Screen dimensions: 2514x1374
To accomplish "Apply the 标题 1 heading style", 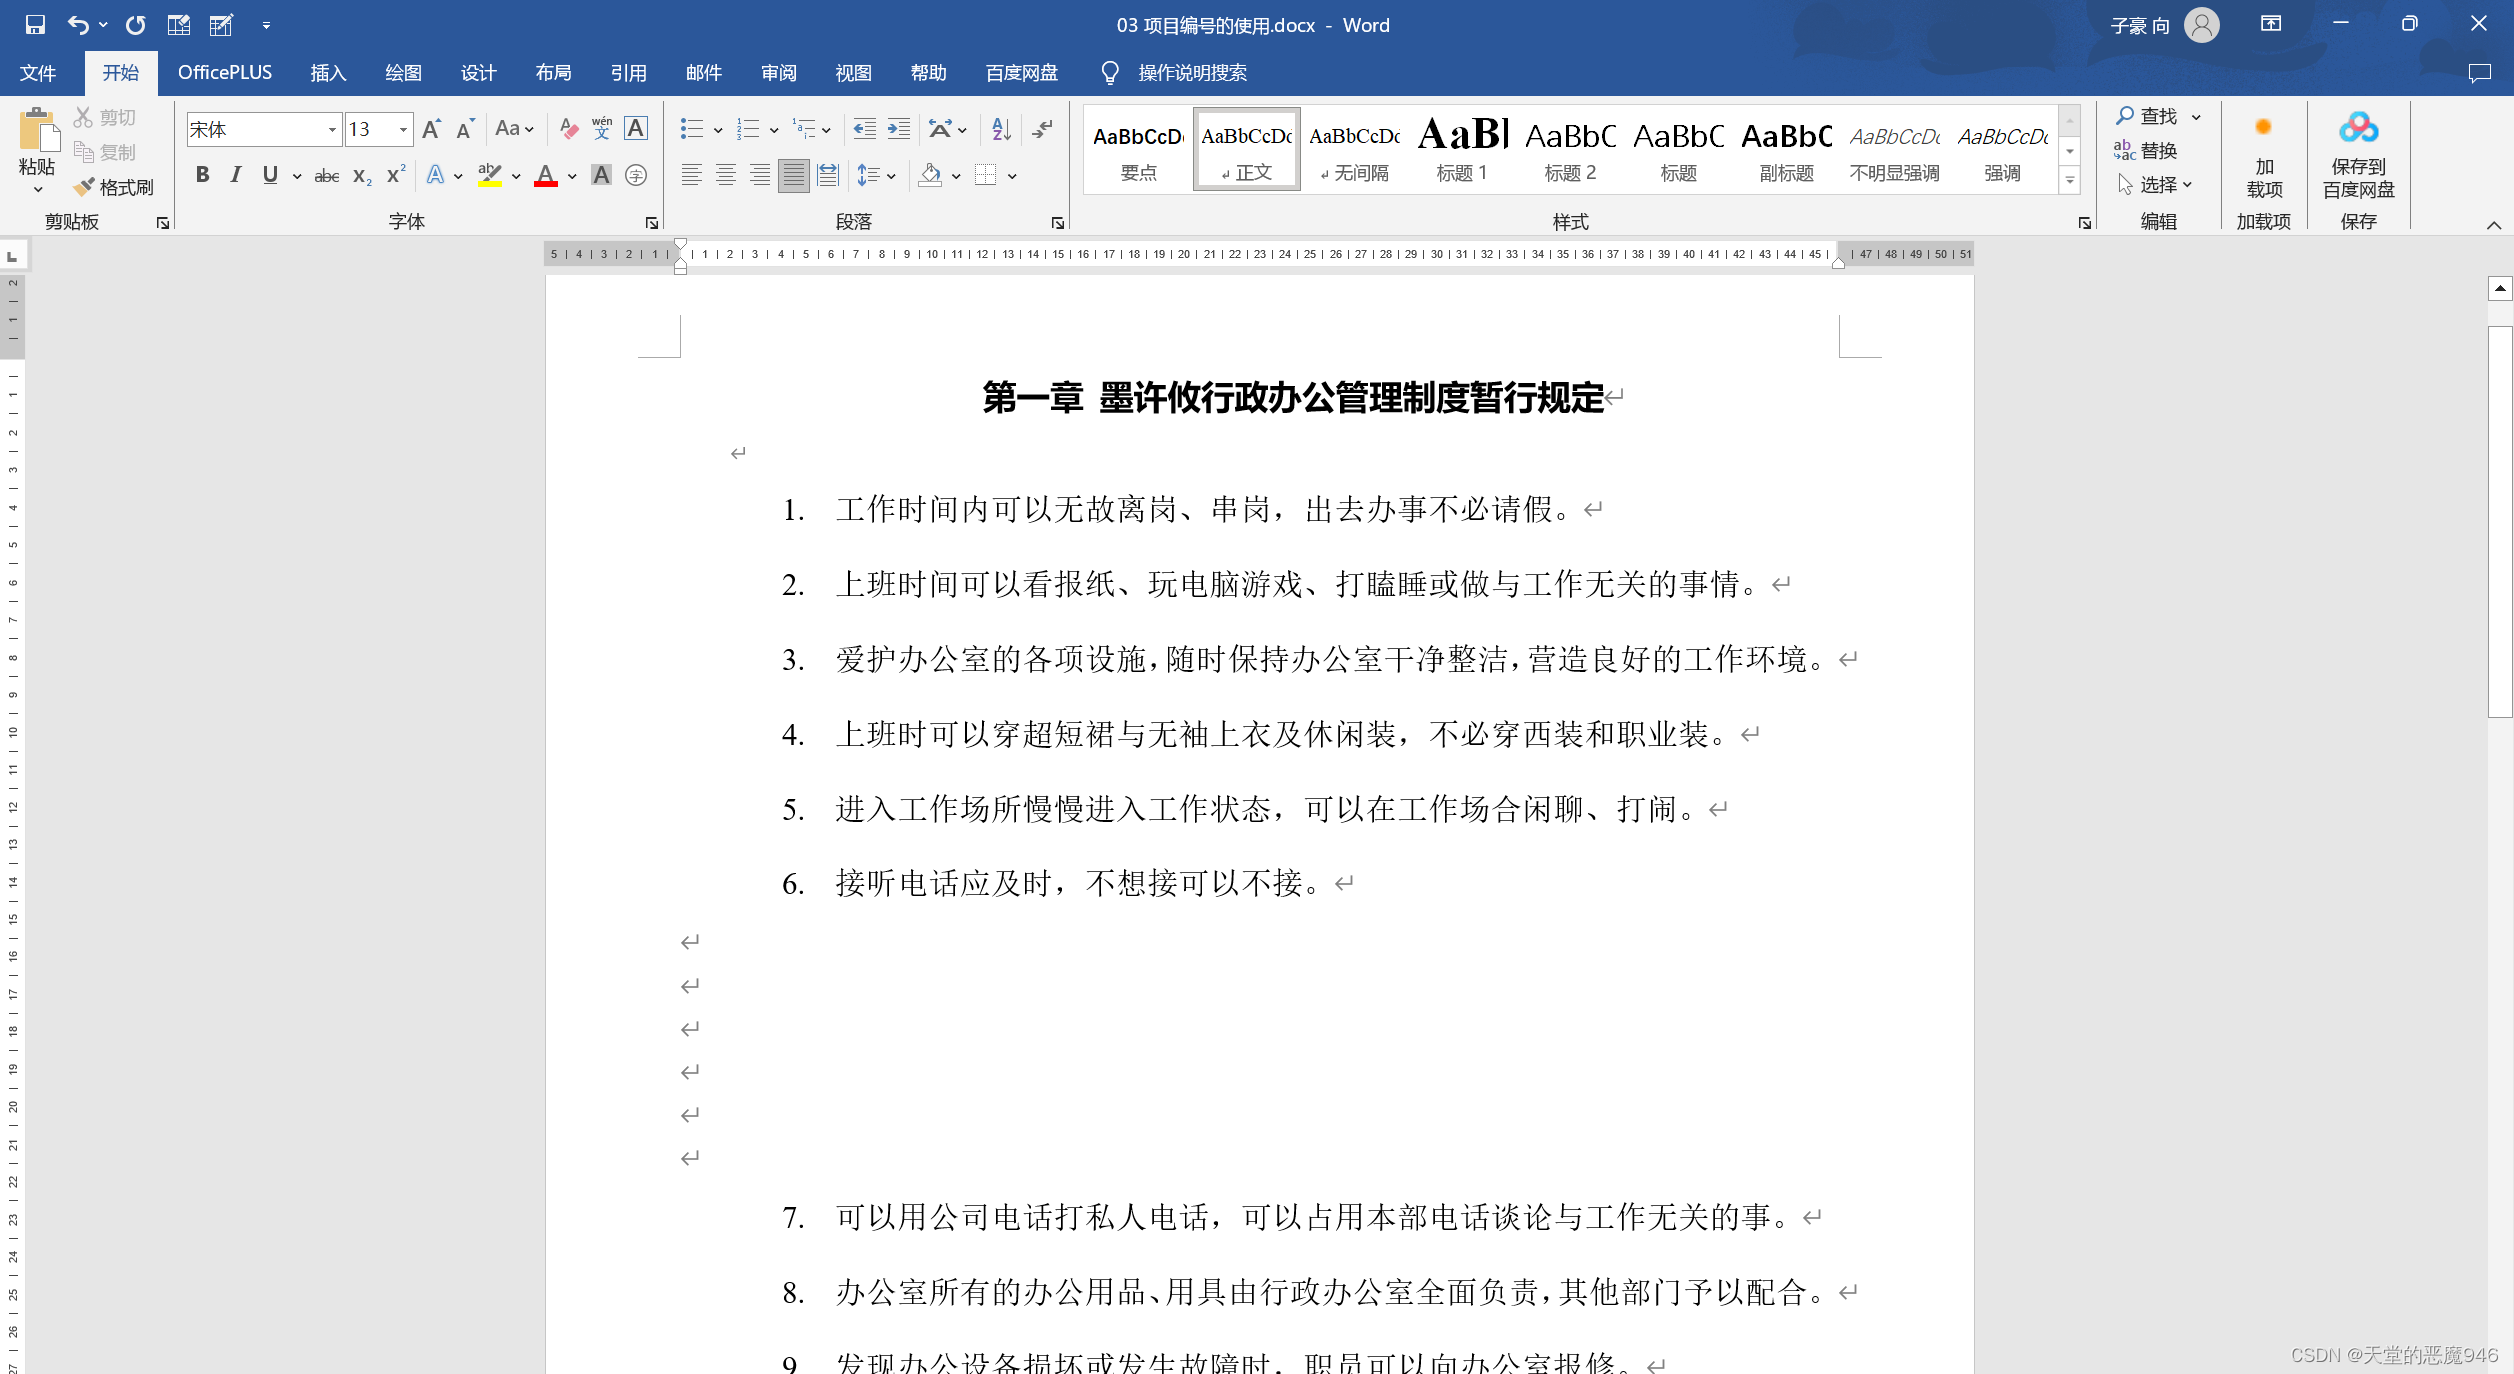I will pos(1463,149).
